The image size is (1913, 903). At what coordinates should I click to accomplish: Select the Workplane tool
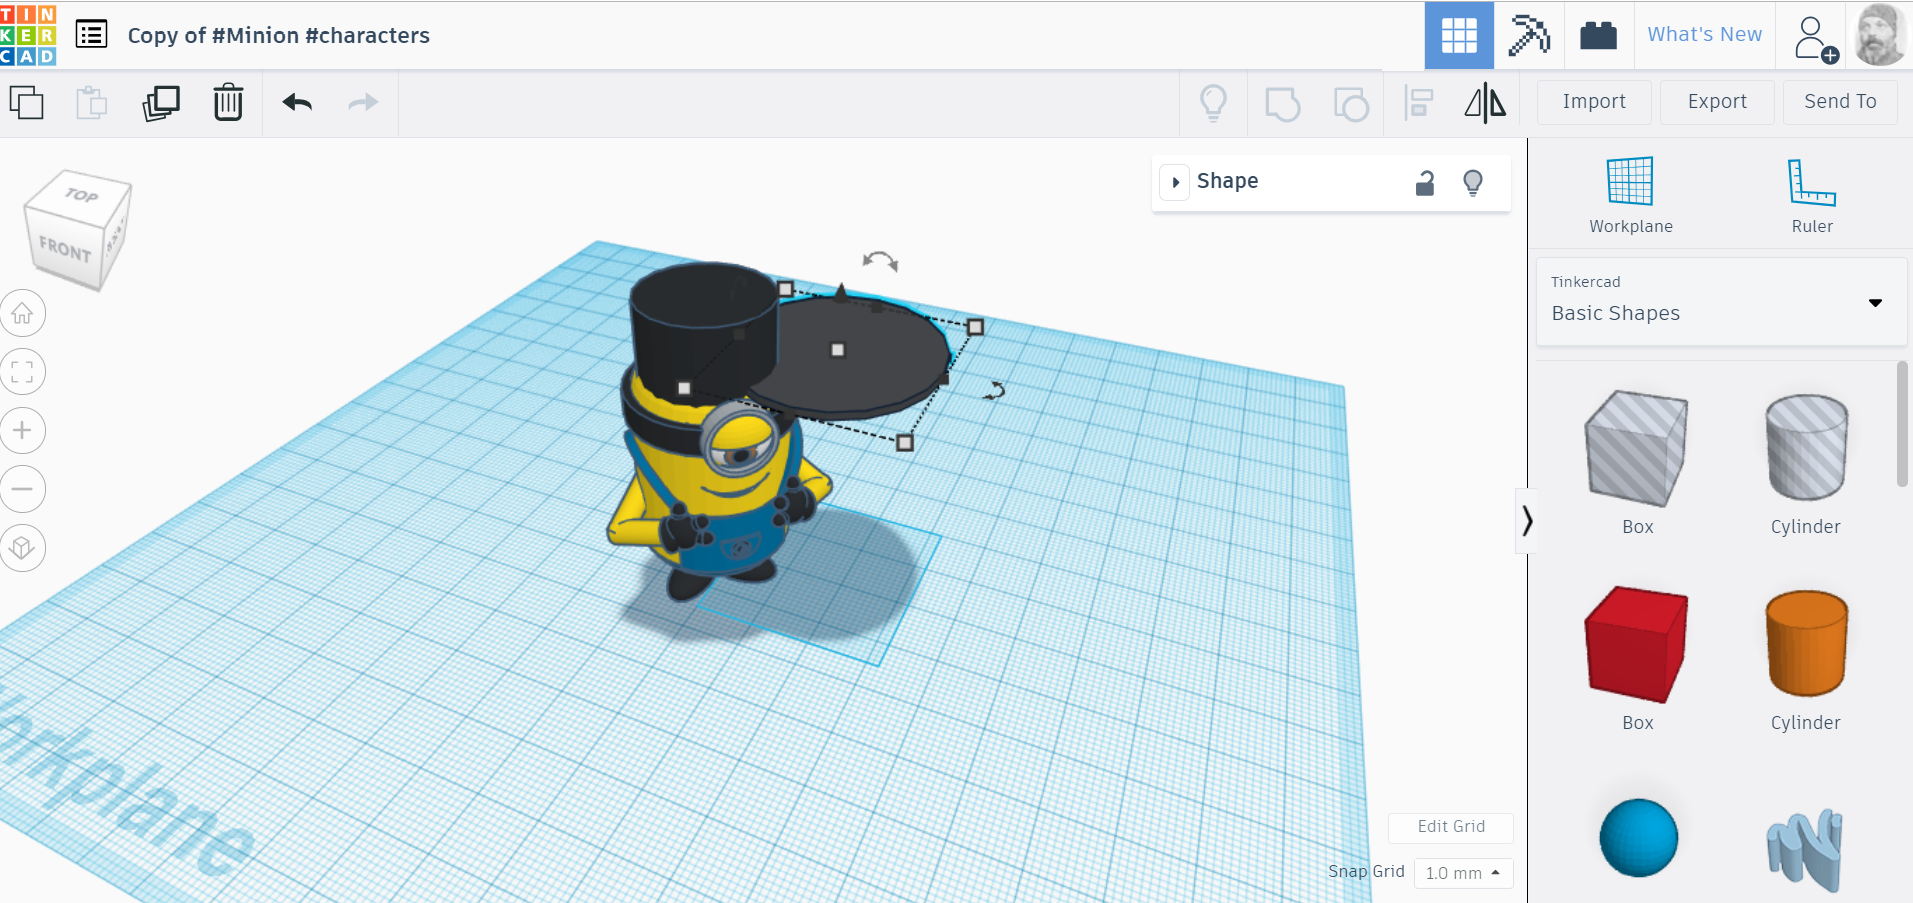click(x=1631, y=196)
